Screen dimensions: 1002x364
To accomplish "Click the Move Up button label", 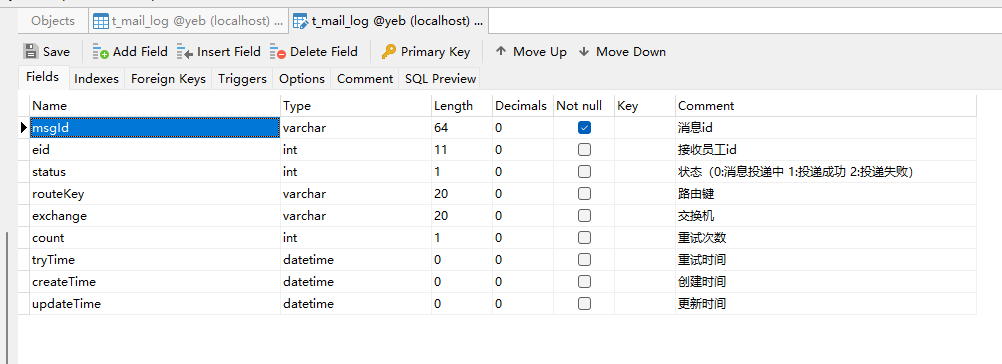I will pyautogui.click(x=540, y=52).
